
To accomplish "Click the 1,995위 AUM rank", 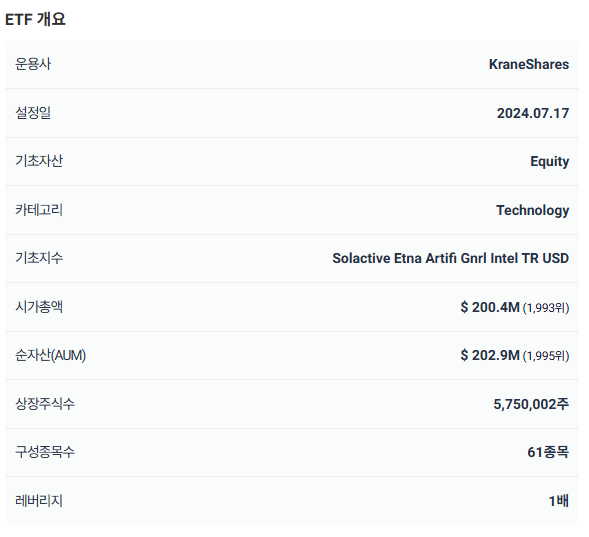I will click(x=546, y=356).
